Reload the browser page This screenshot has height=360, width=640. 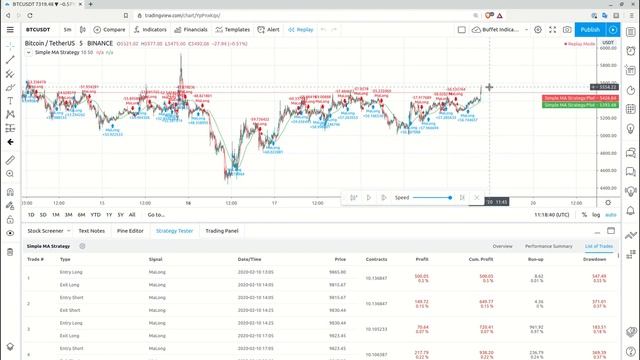tap(30, 16)
